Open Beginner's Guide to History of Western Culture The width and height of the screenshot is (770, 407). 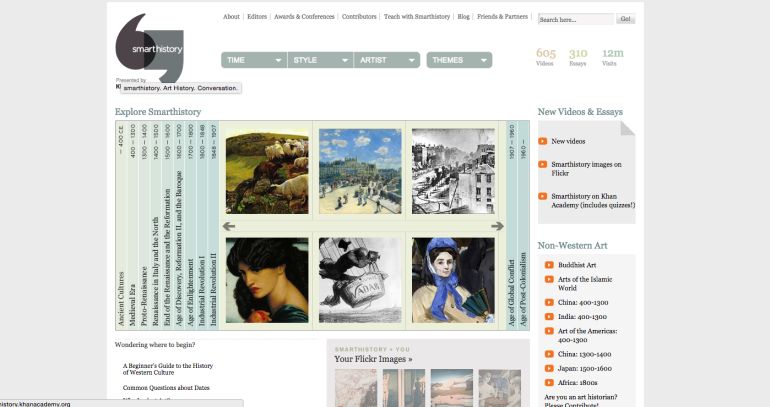click(167, 369)
